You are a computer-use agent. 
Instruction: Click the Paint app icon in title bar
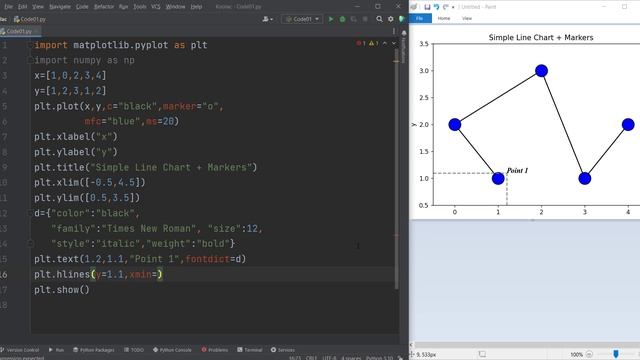(414, 7)
